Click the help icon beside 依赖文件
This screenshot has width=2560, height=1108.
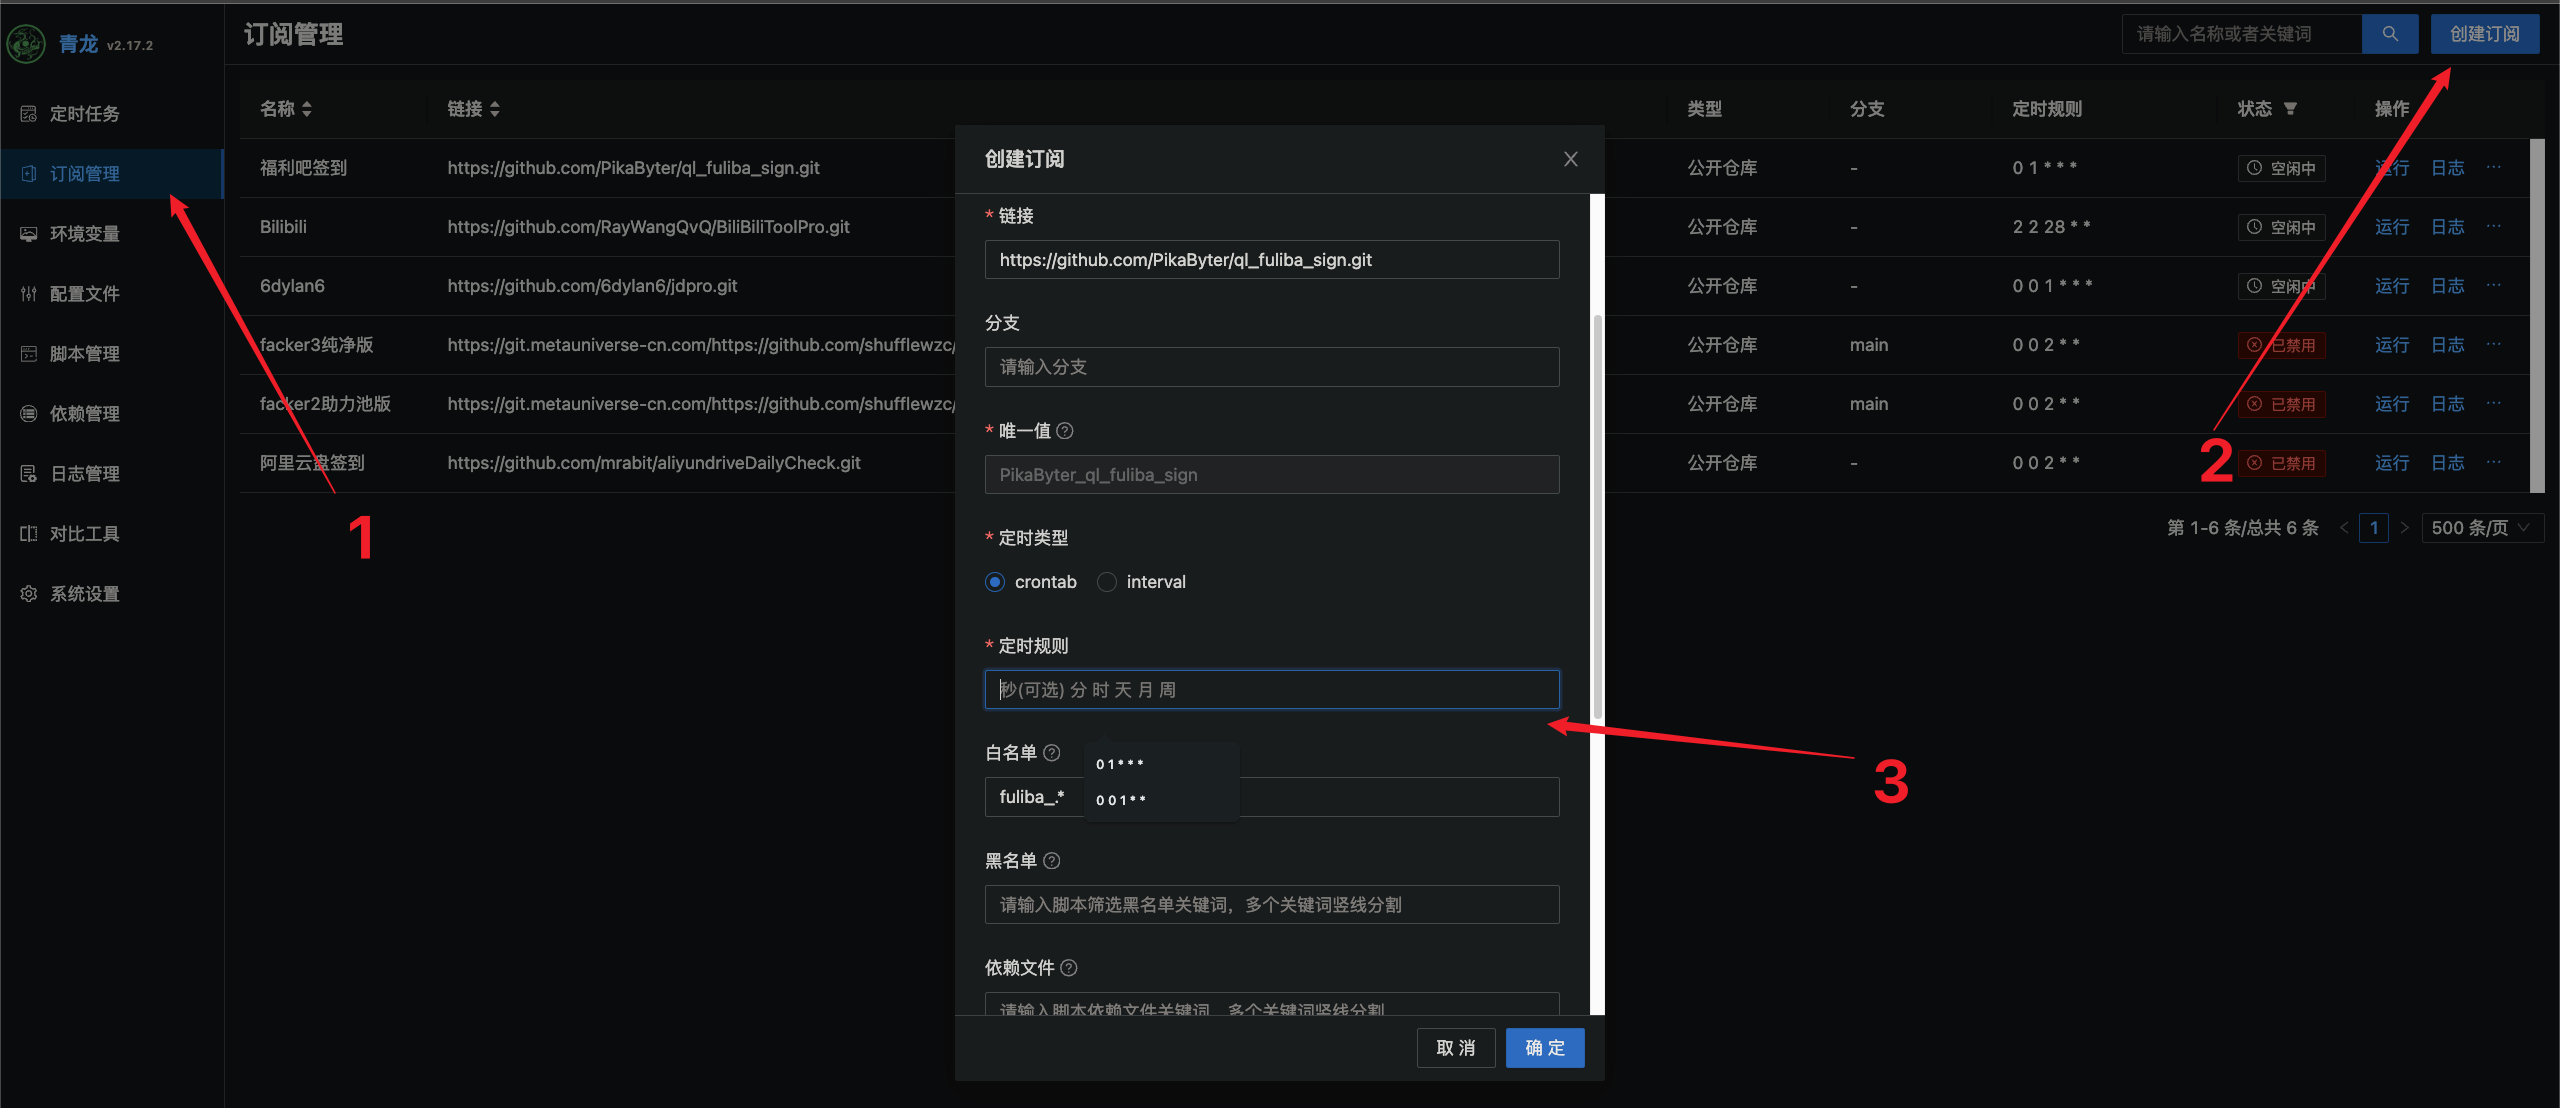(x=1069, y=968)
